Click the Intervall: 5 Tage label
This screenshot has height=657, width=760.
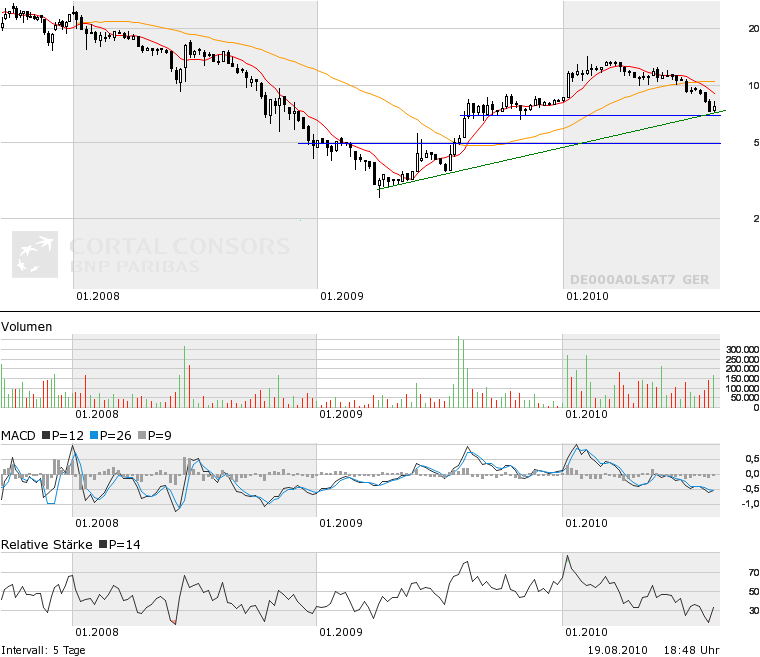[43, 649]
